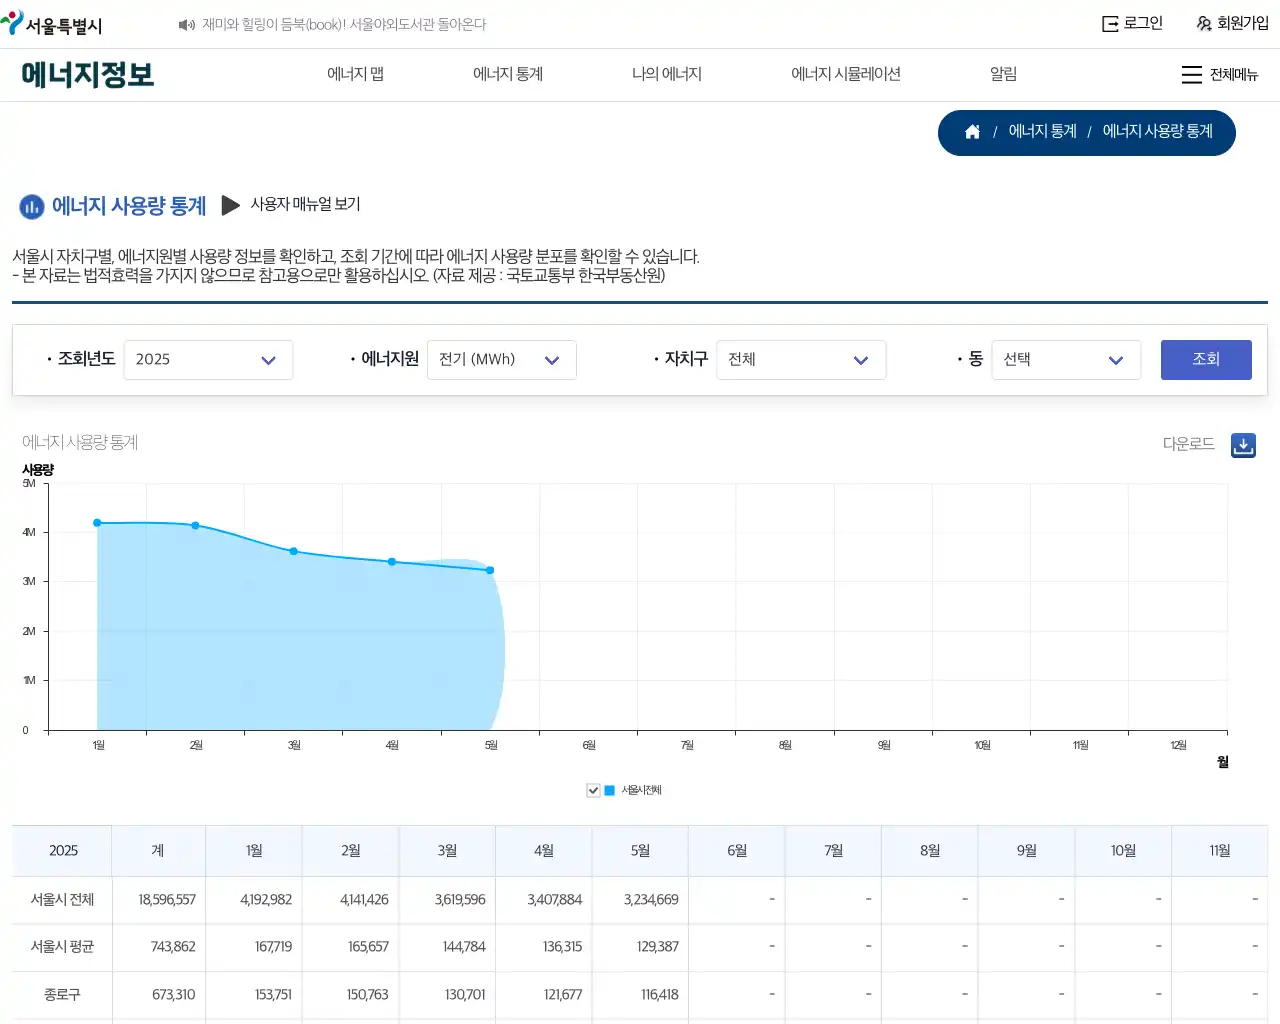
Task: Open the 조회년도 2025 dropdown
Action: pos(208,360)
